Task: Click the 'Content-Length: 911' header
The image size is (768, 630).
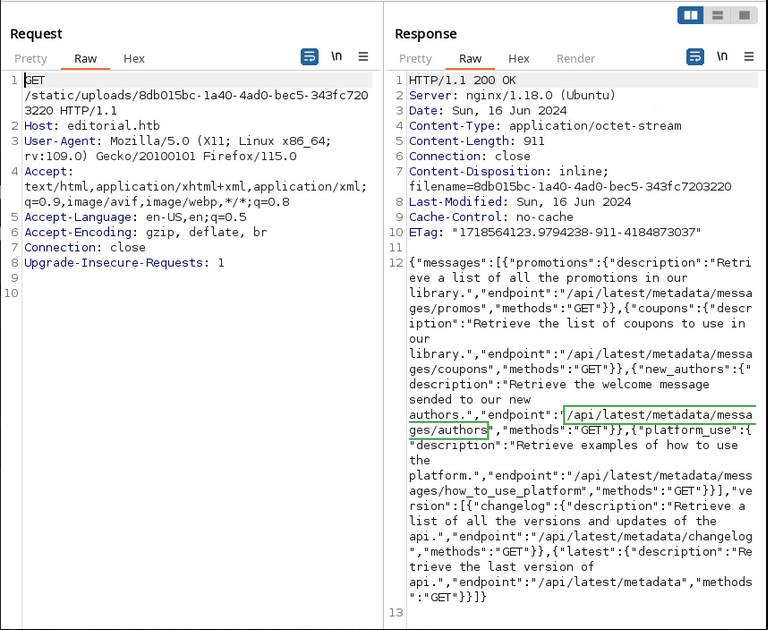Action: [x=477, y=141]
